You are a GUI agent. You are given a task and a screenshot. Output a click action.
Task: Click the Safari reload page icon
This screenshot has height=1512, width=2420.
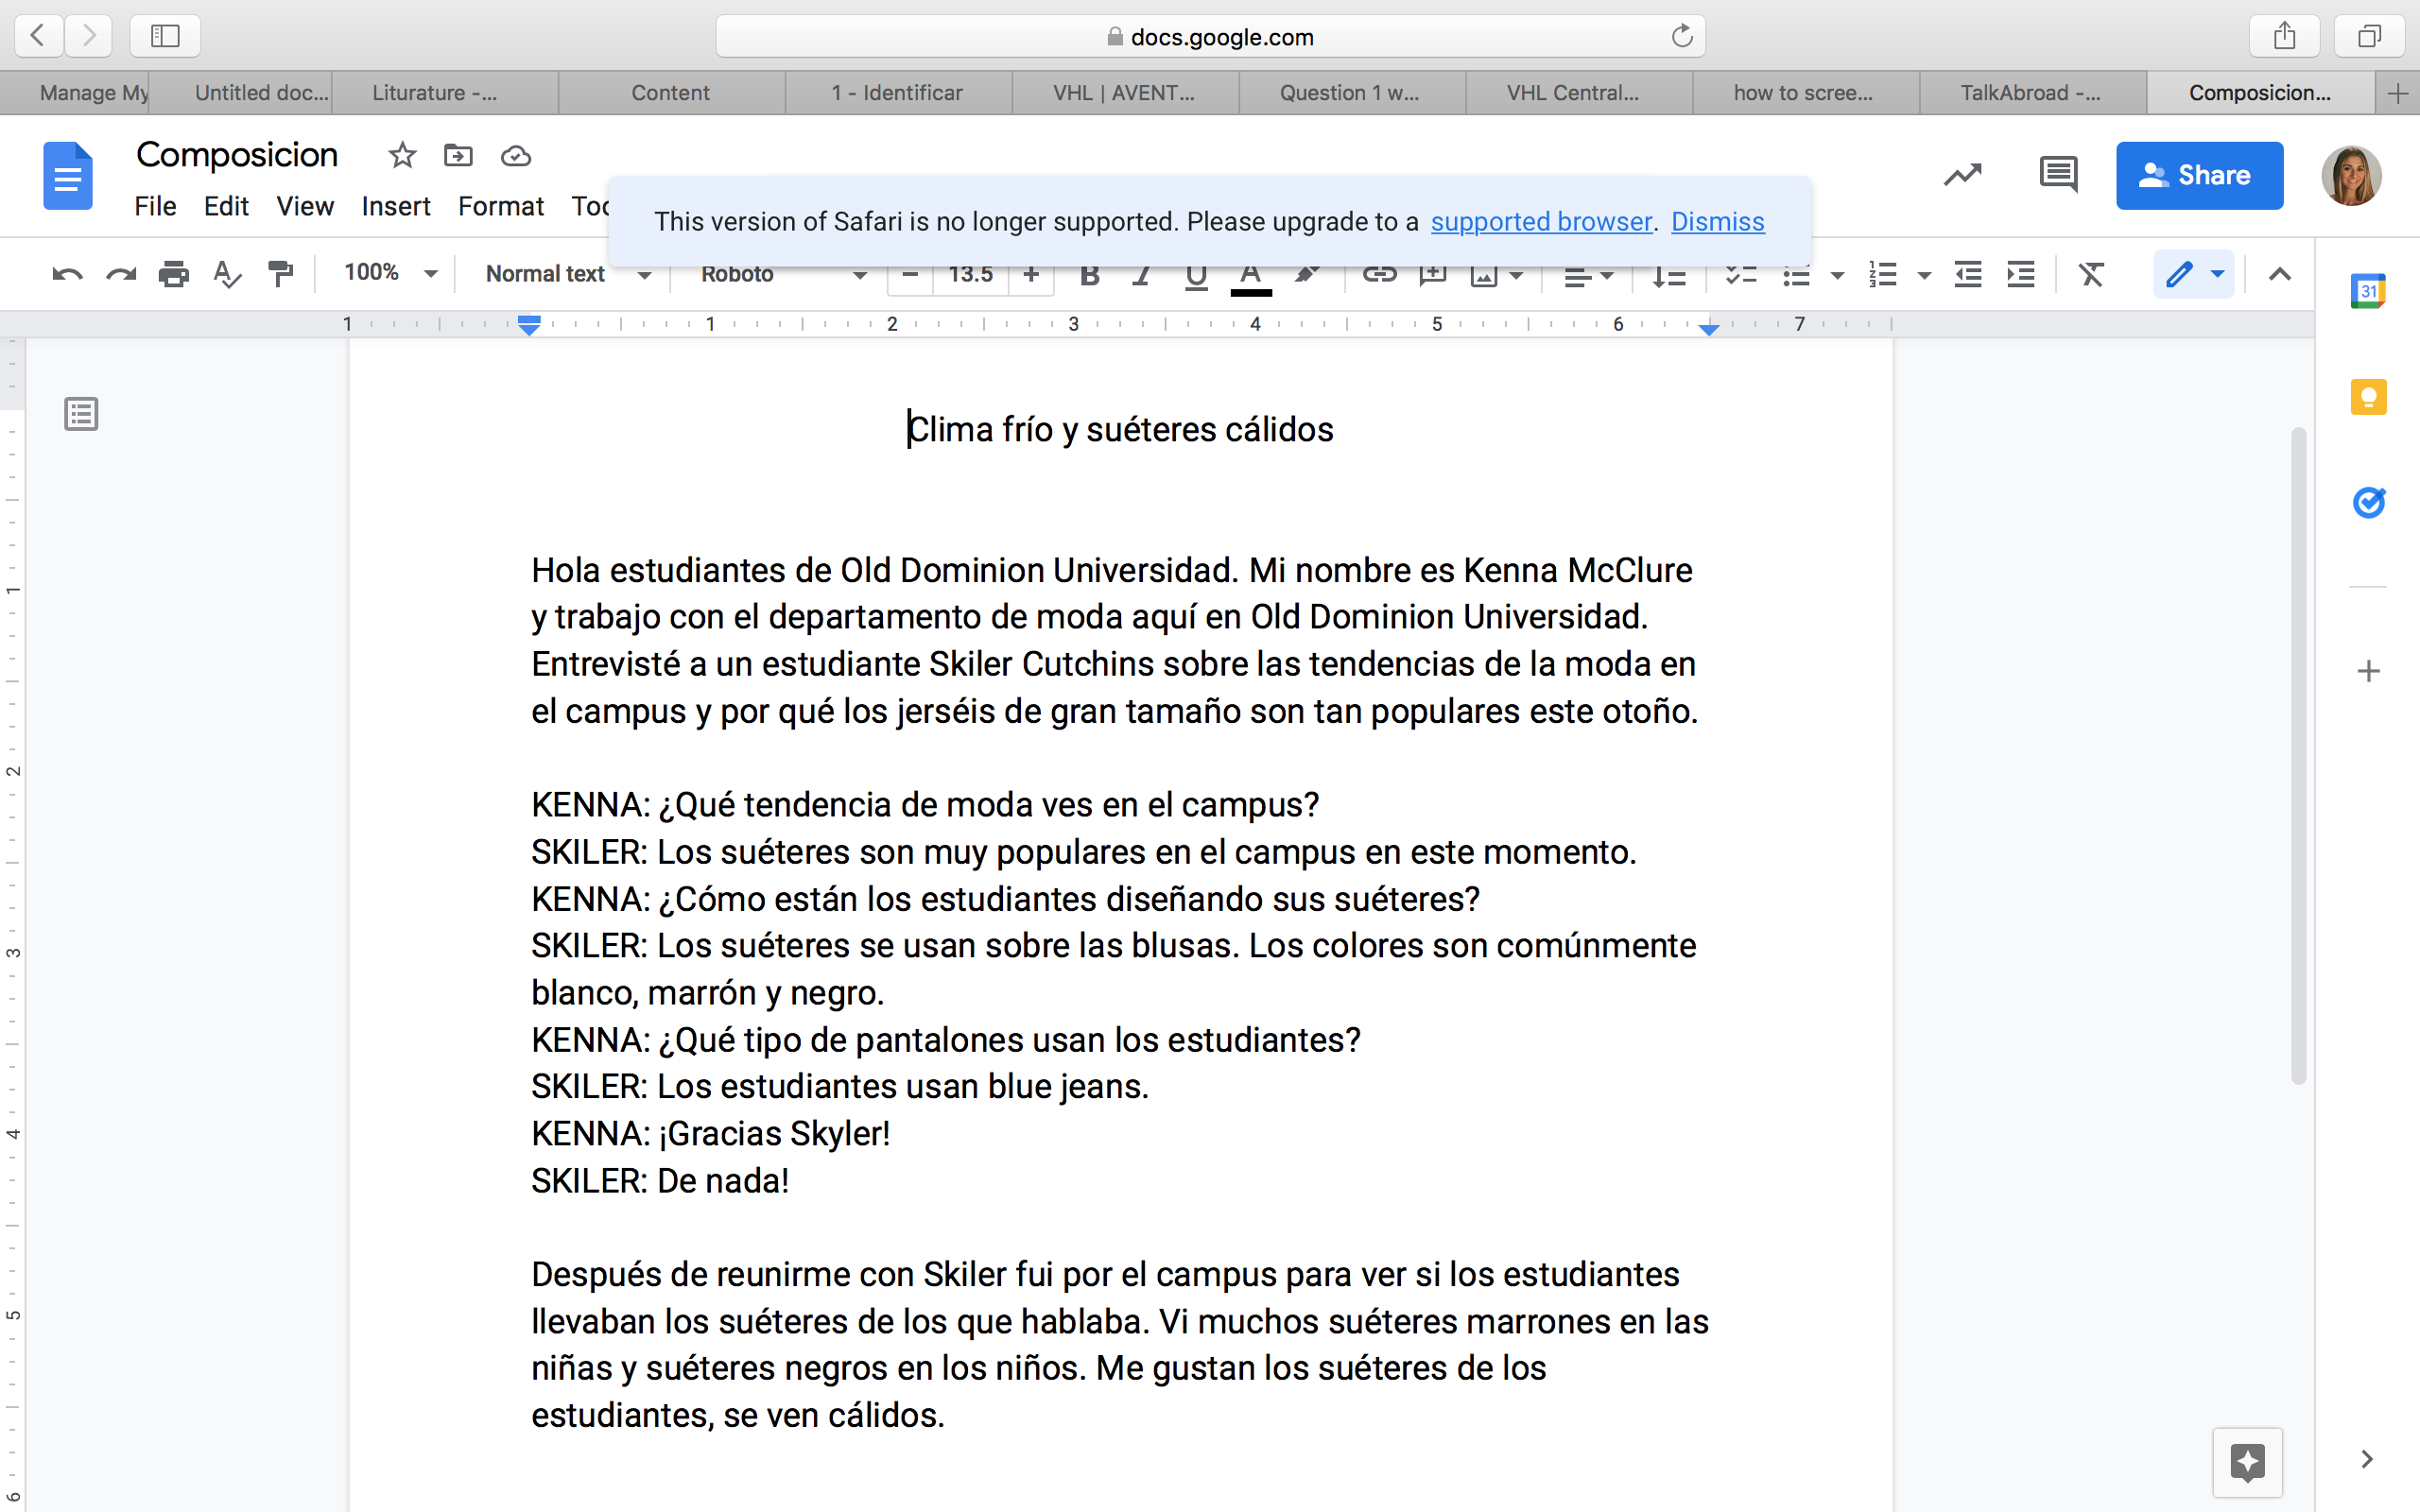tap(1682, 36)
